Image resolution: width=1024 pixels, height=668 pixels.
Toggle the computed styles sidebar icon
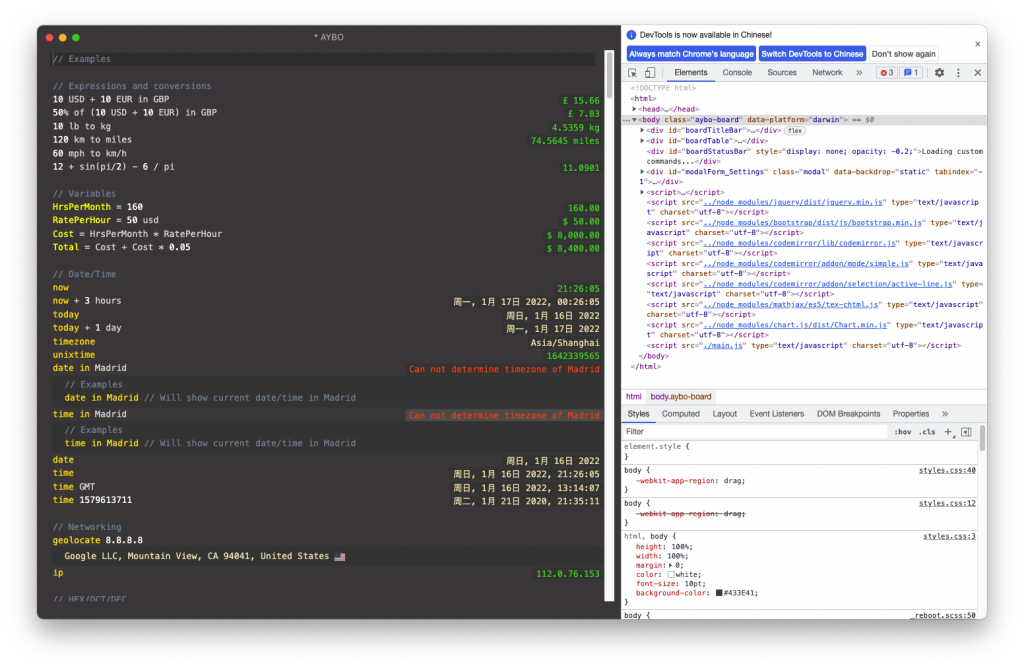click(966, 432)
